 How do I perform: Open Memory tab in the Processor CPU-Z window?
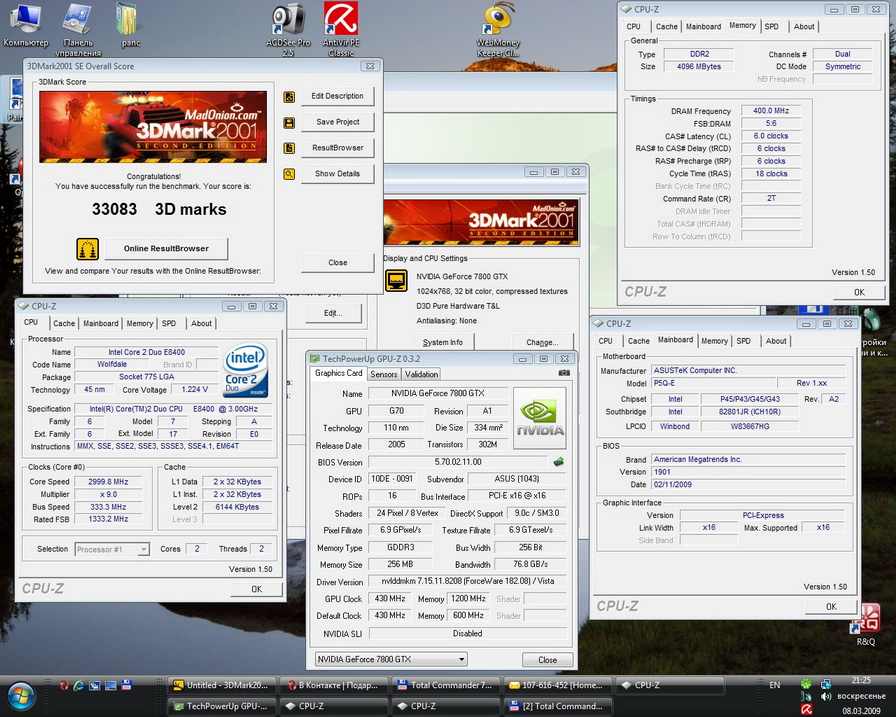tap(139, 323)
